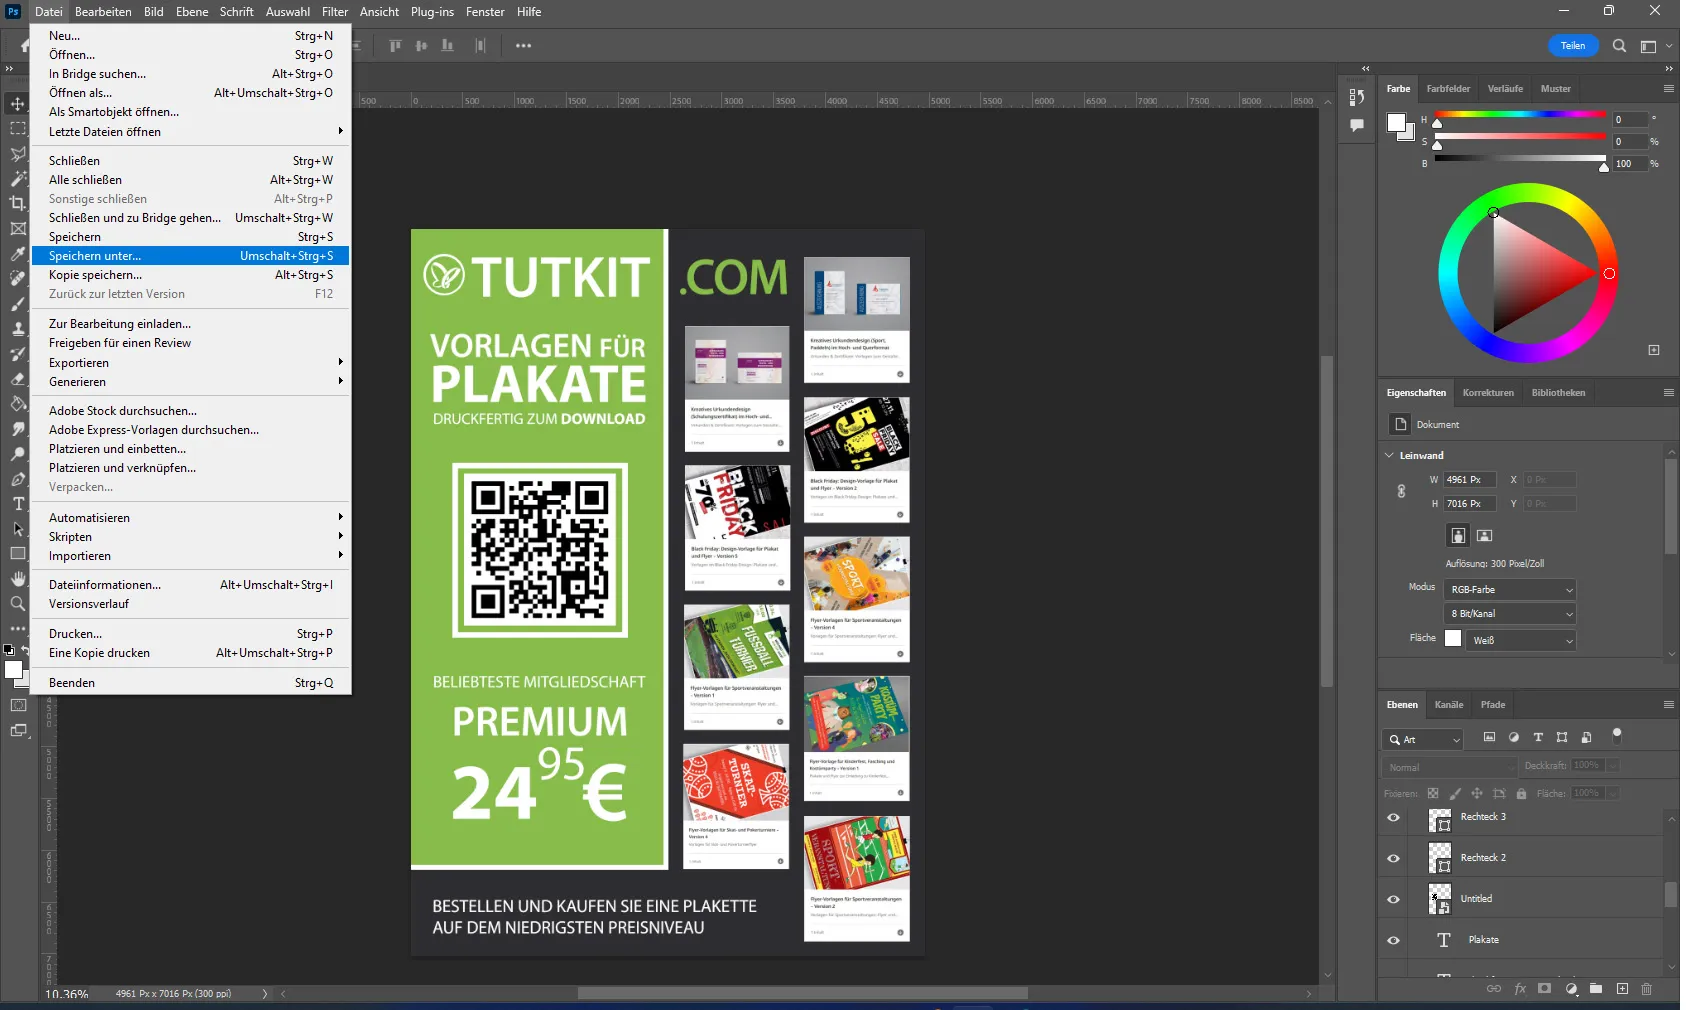Switch to the Kanäle tab

1448,705
